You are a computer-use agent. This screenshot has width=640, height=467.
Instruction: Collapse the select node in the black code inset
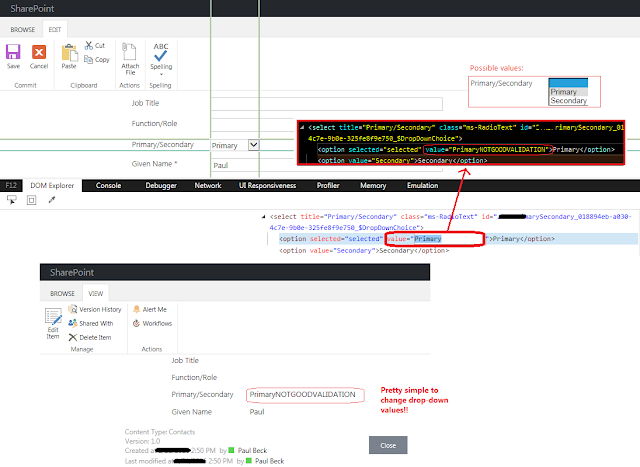(x=302, y=127)
